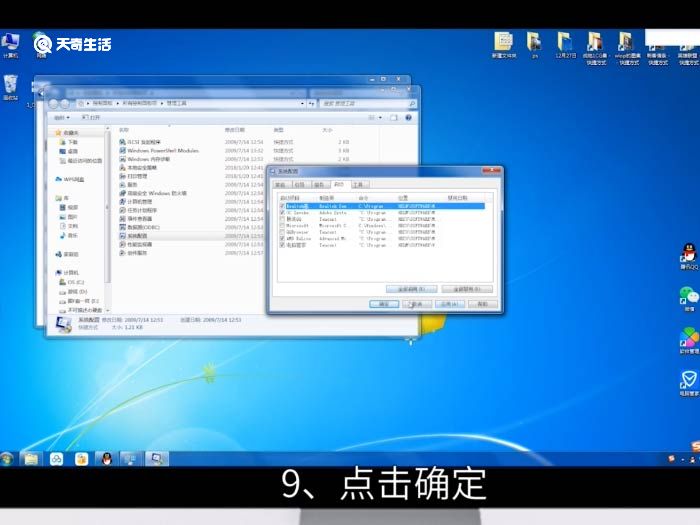This screenshot has width=700, height=525.
Task: Click the 全部禁用 button
Action: pos(467,289)
